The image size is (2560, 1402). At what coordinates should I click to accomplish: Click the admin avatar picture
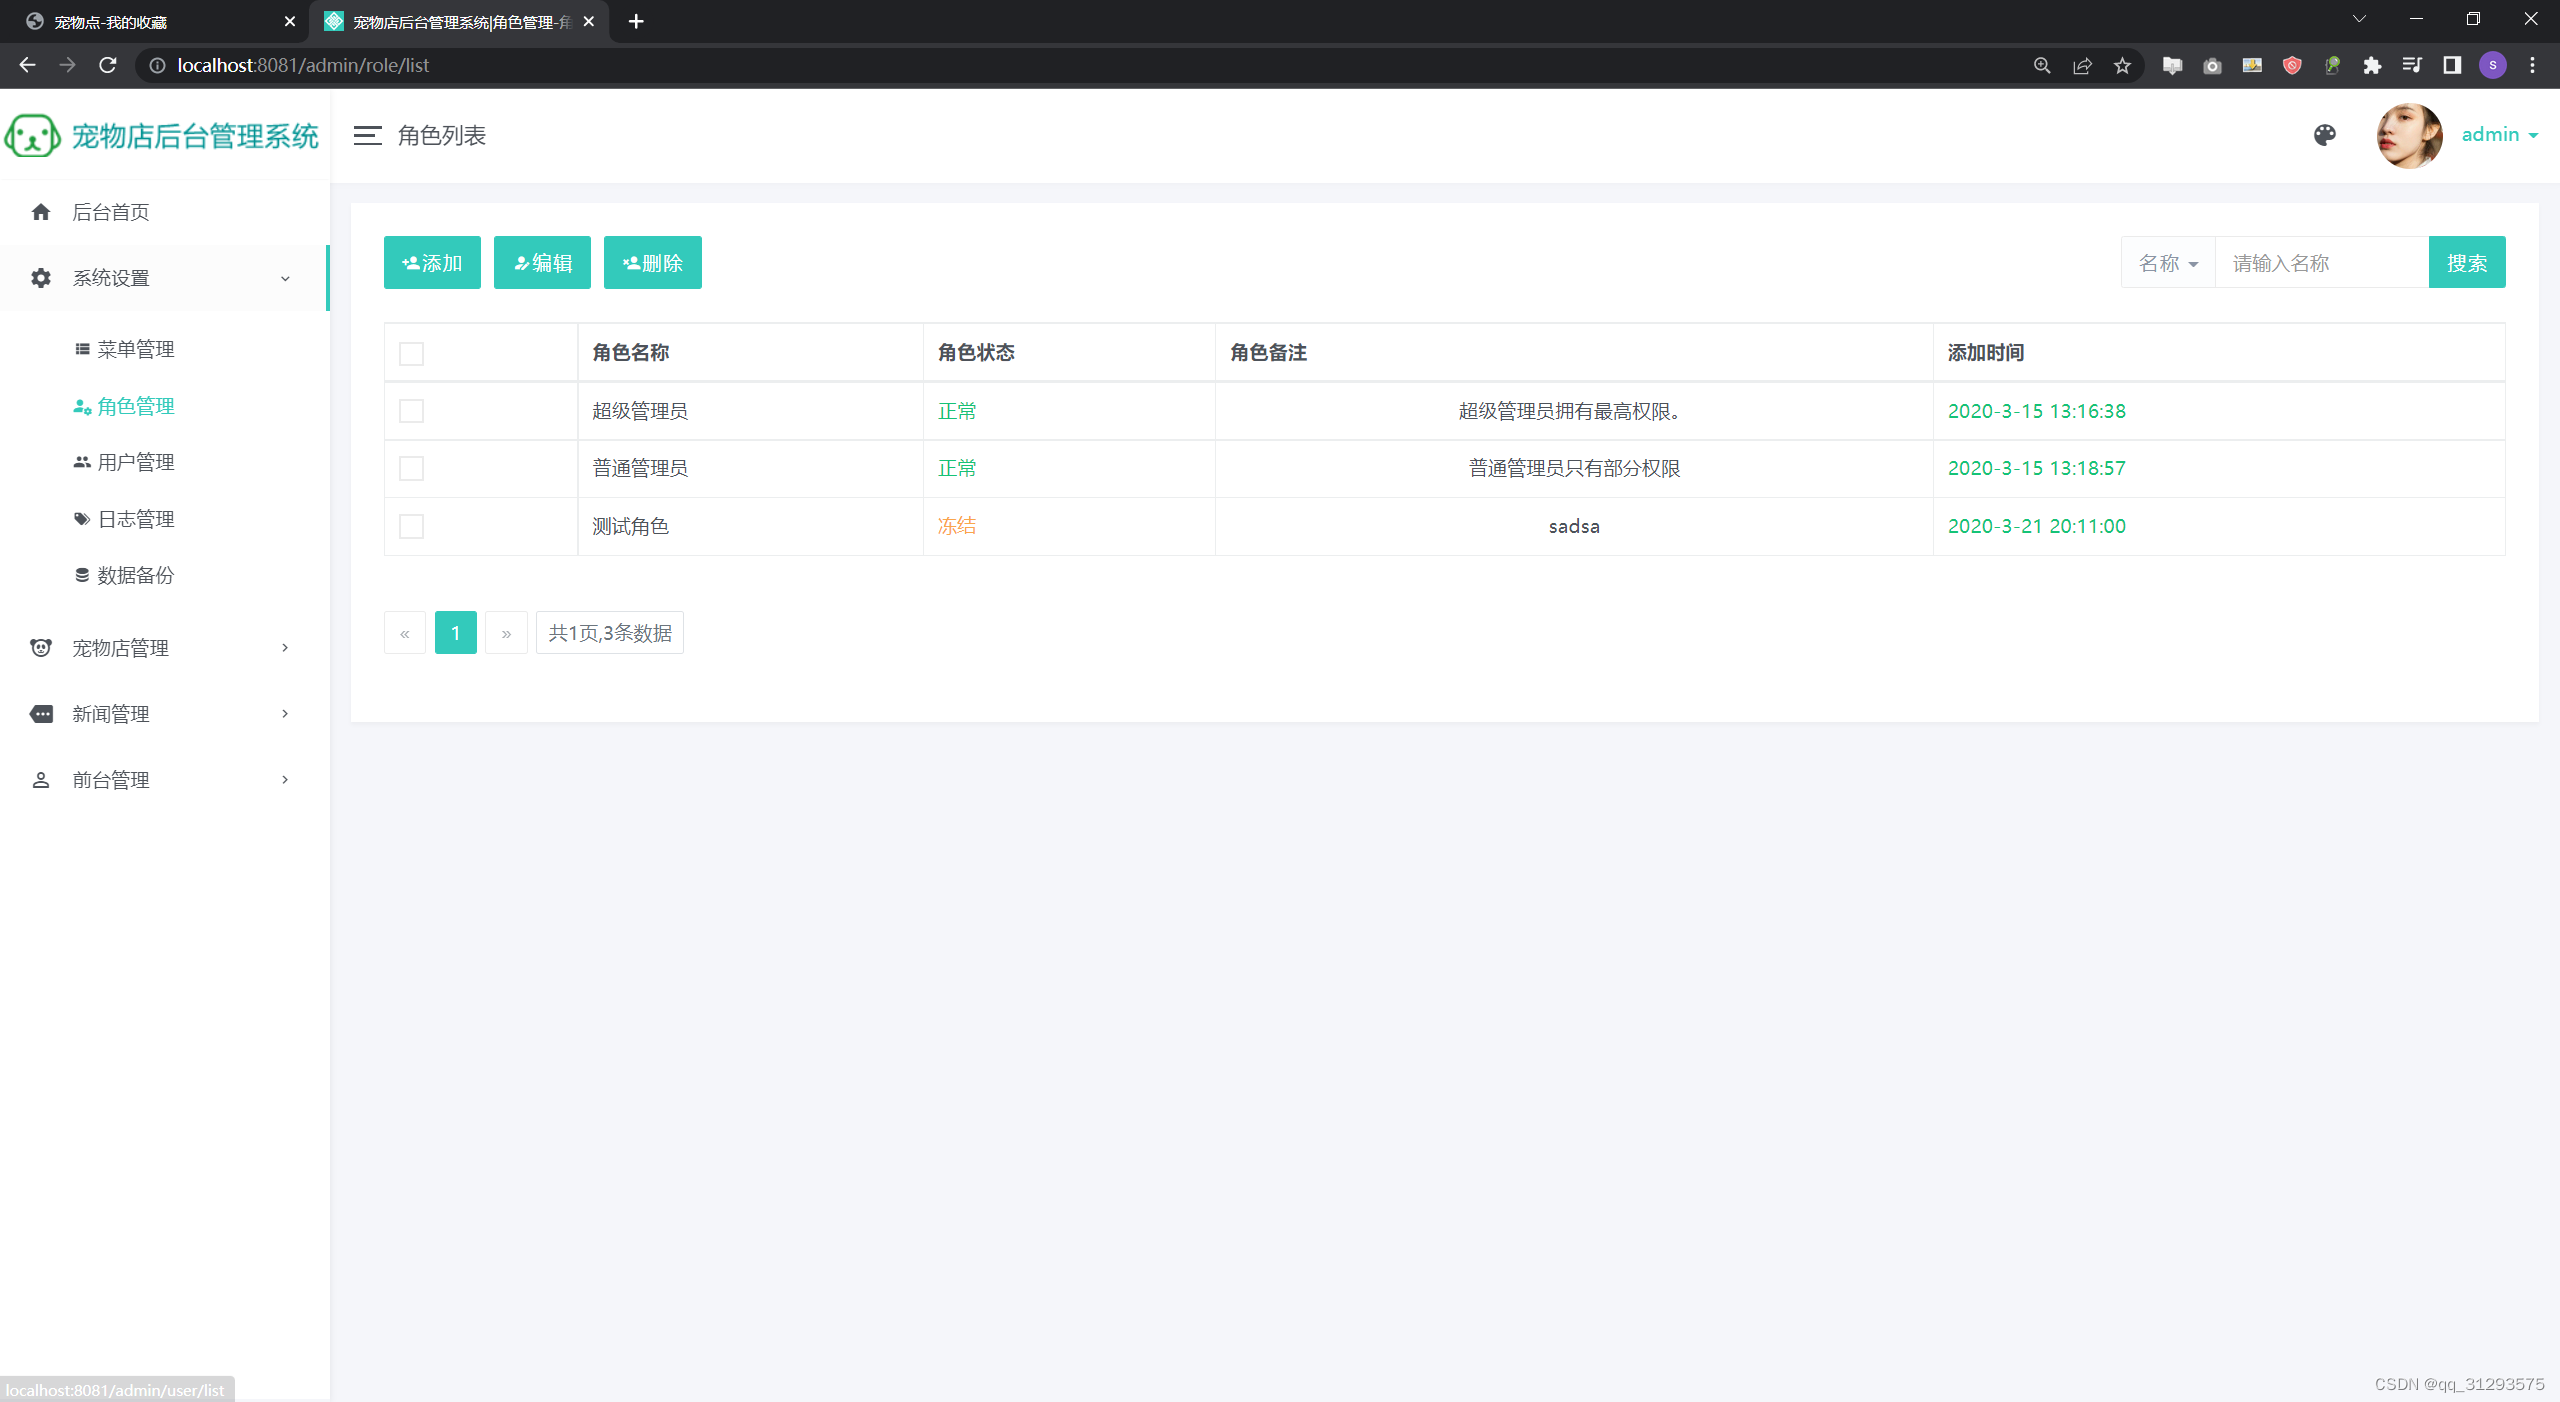pos(2408,136)
